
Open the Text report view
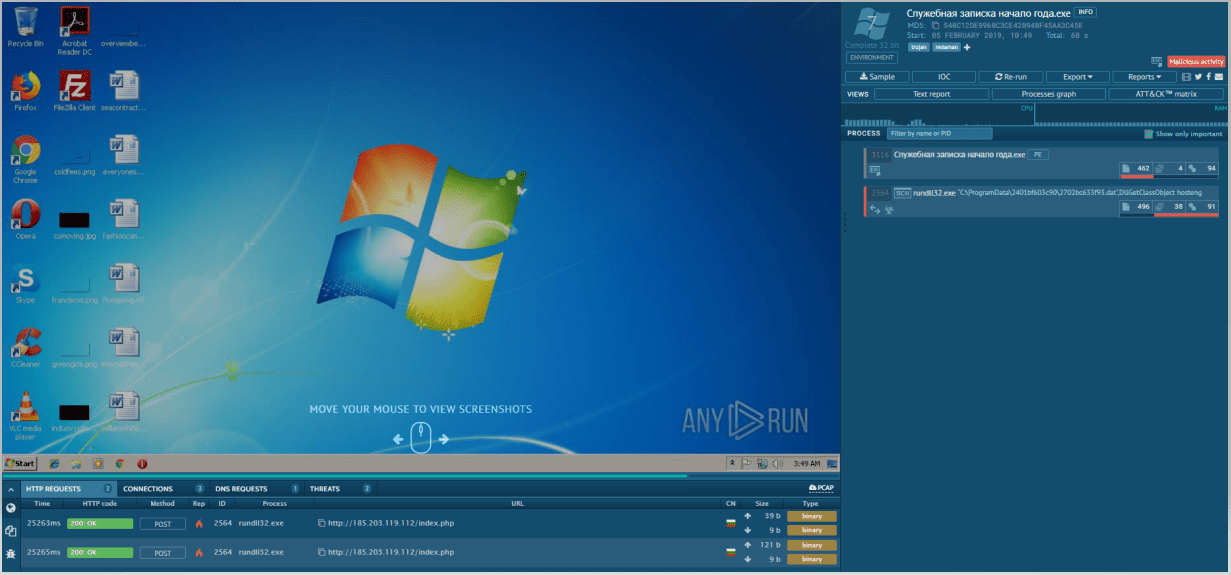(x=932, y=94)
